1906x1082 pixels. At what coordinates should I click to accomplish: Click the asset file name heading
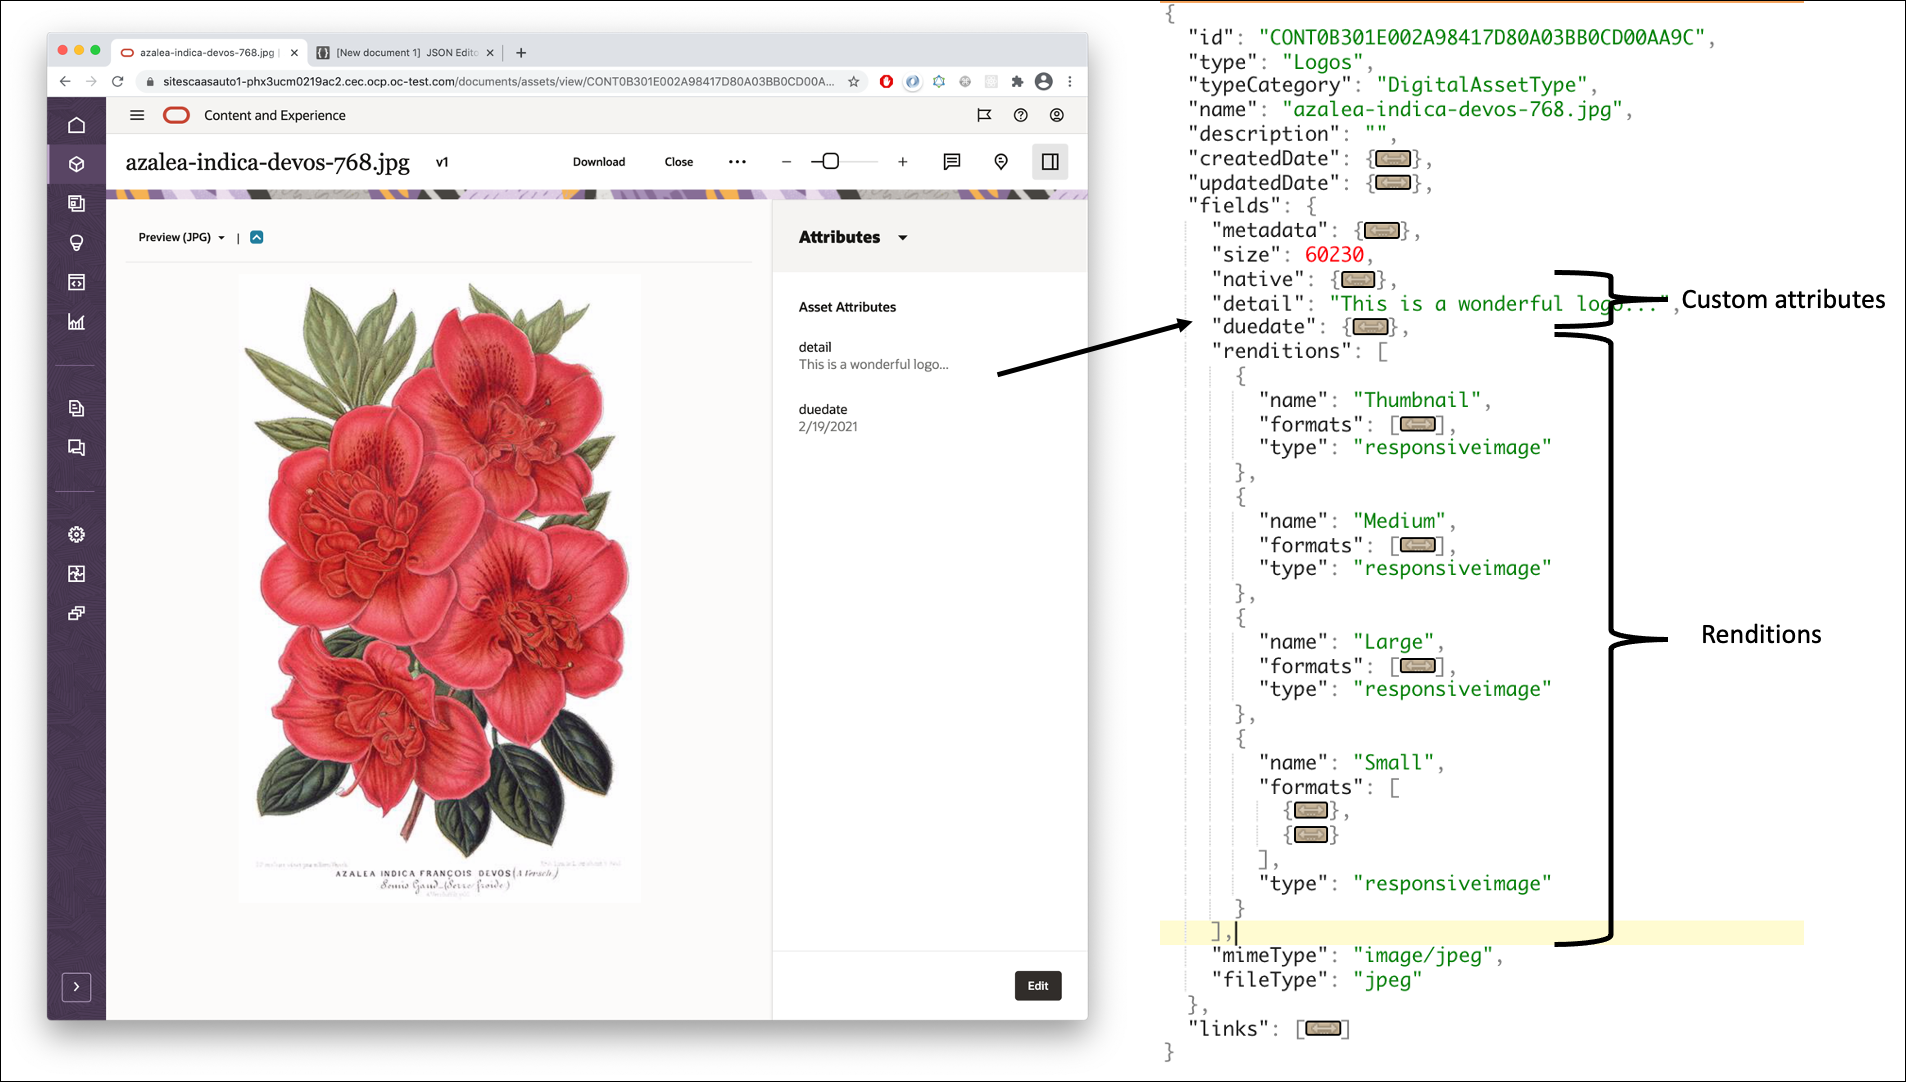[267, 163]
